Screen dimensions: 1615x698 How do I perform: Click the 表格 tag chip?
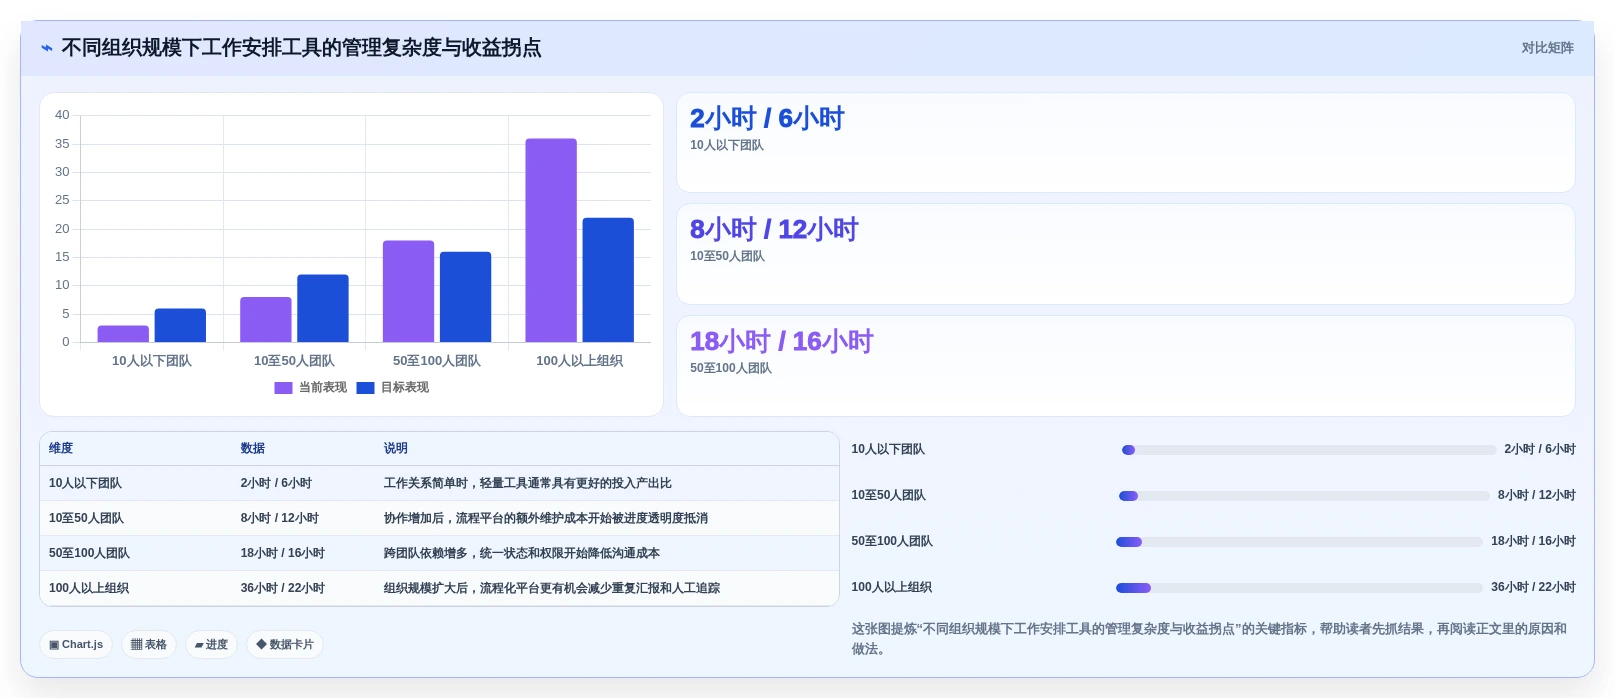[149, 645]
